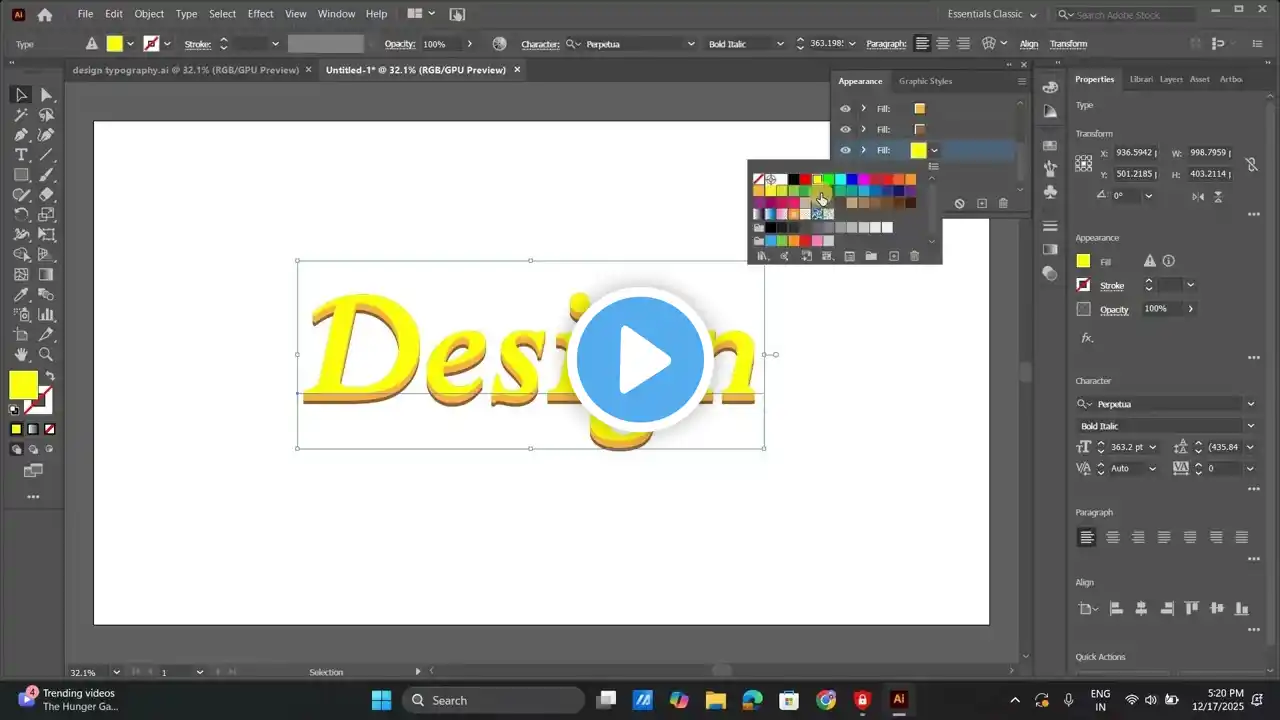1280x720 pixels.
Task: Open the Object menu
Action: 149,14
